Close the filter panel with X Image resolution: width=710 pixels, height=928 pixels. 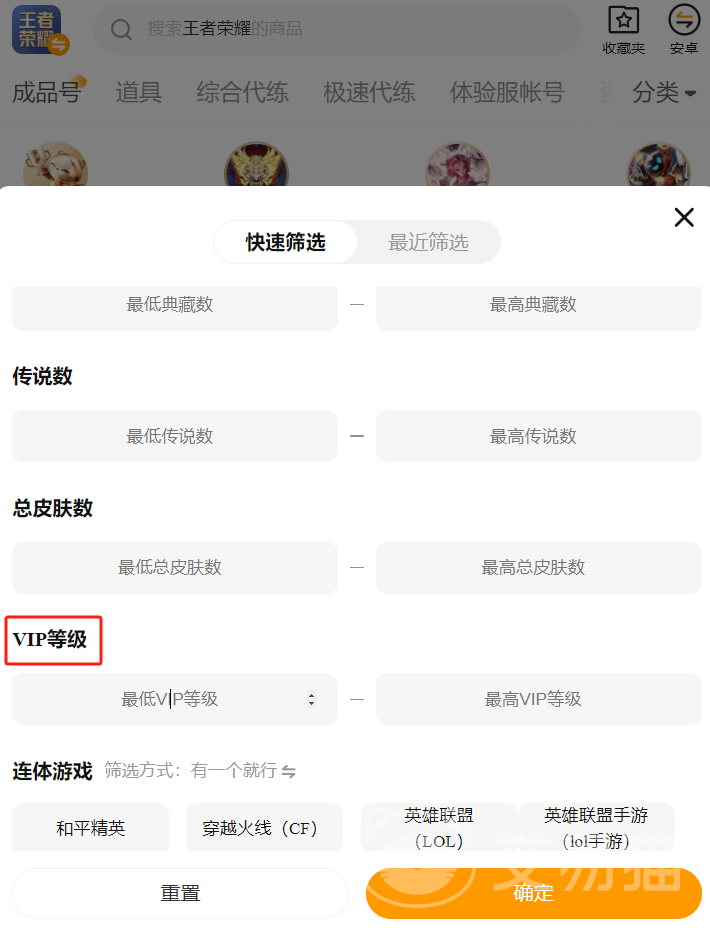[684, 217]
